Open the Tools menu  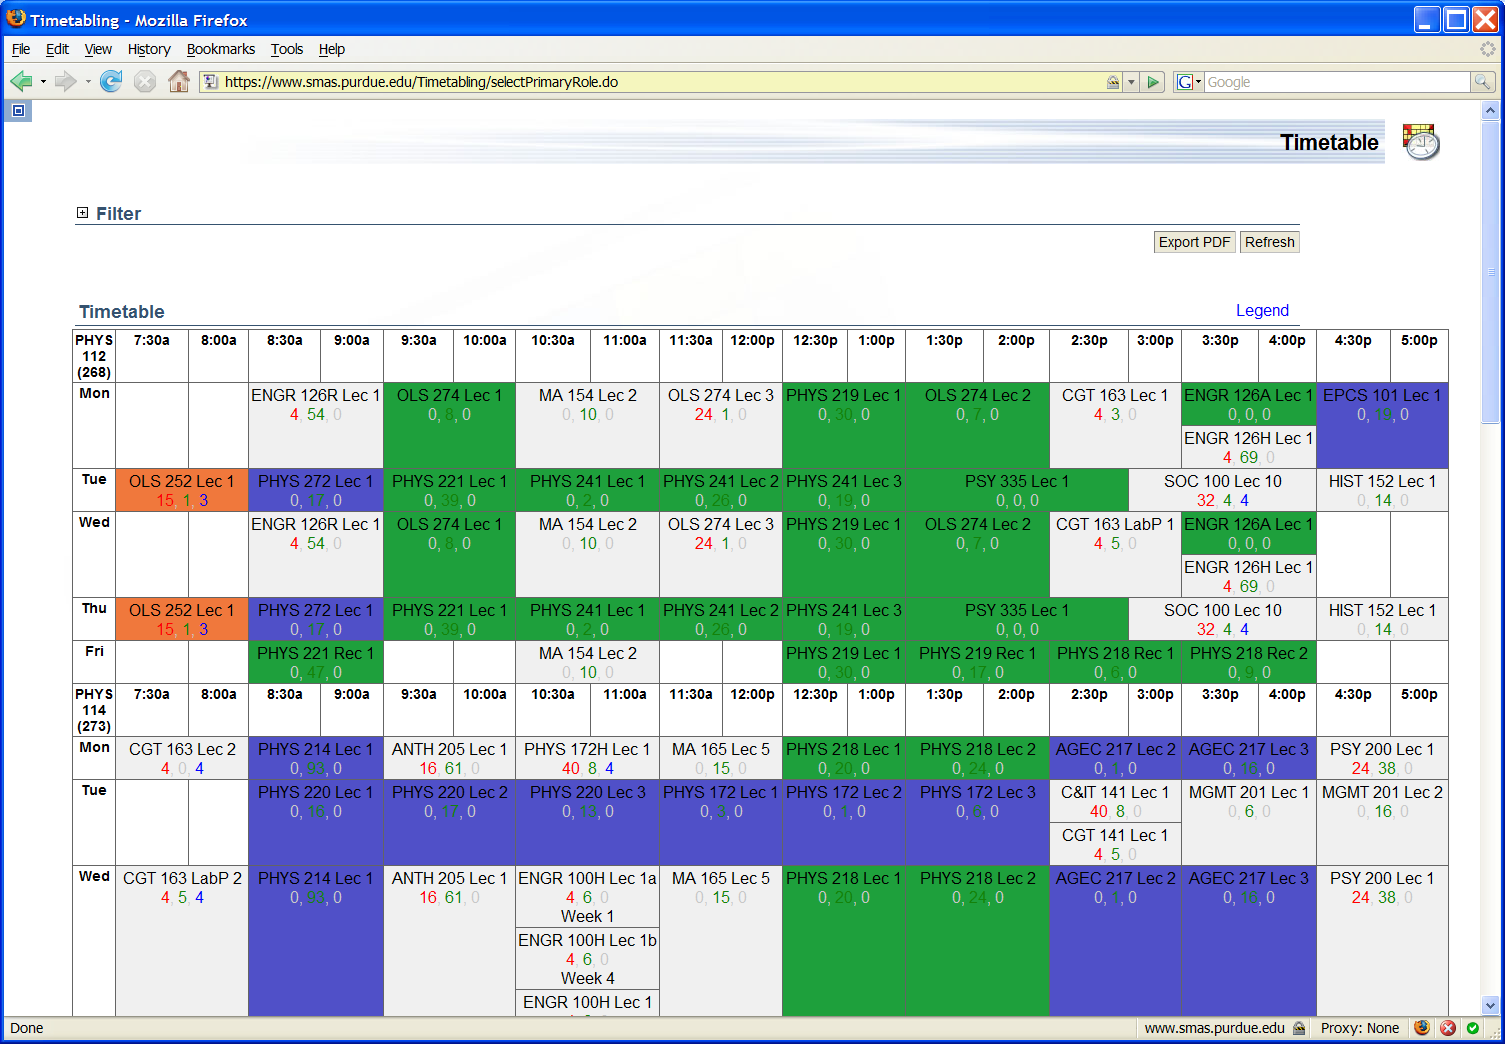click(x=287, y=49)
